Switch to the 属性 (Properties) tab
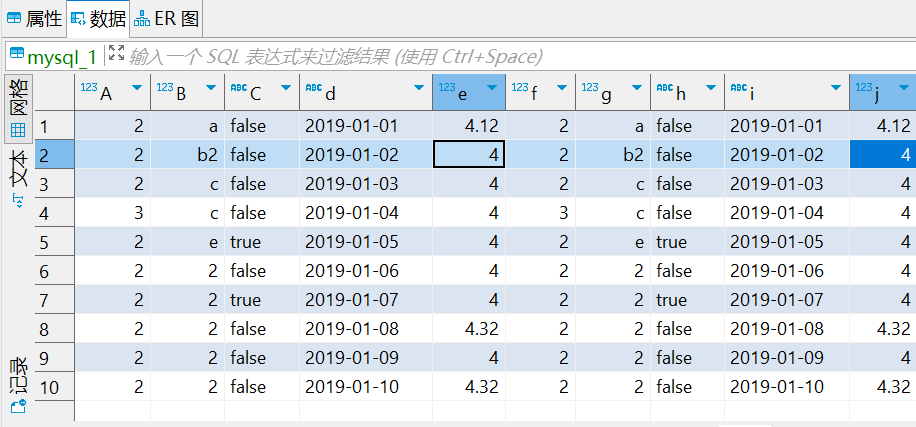 tap(34, 17)
